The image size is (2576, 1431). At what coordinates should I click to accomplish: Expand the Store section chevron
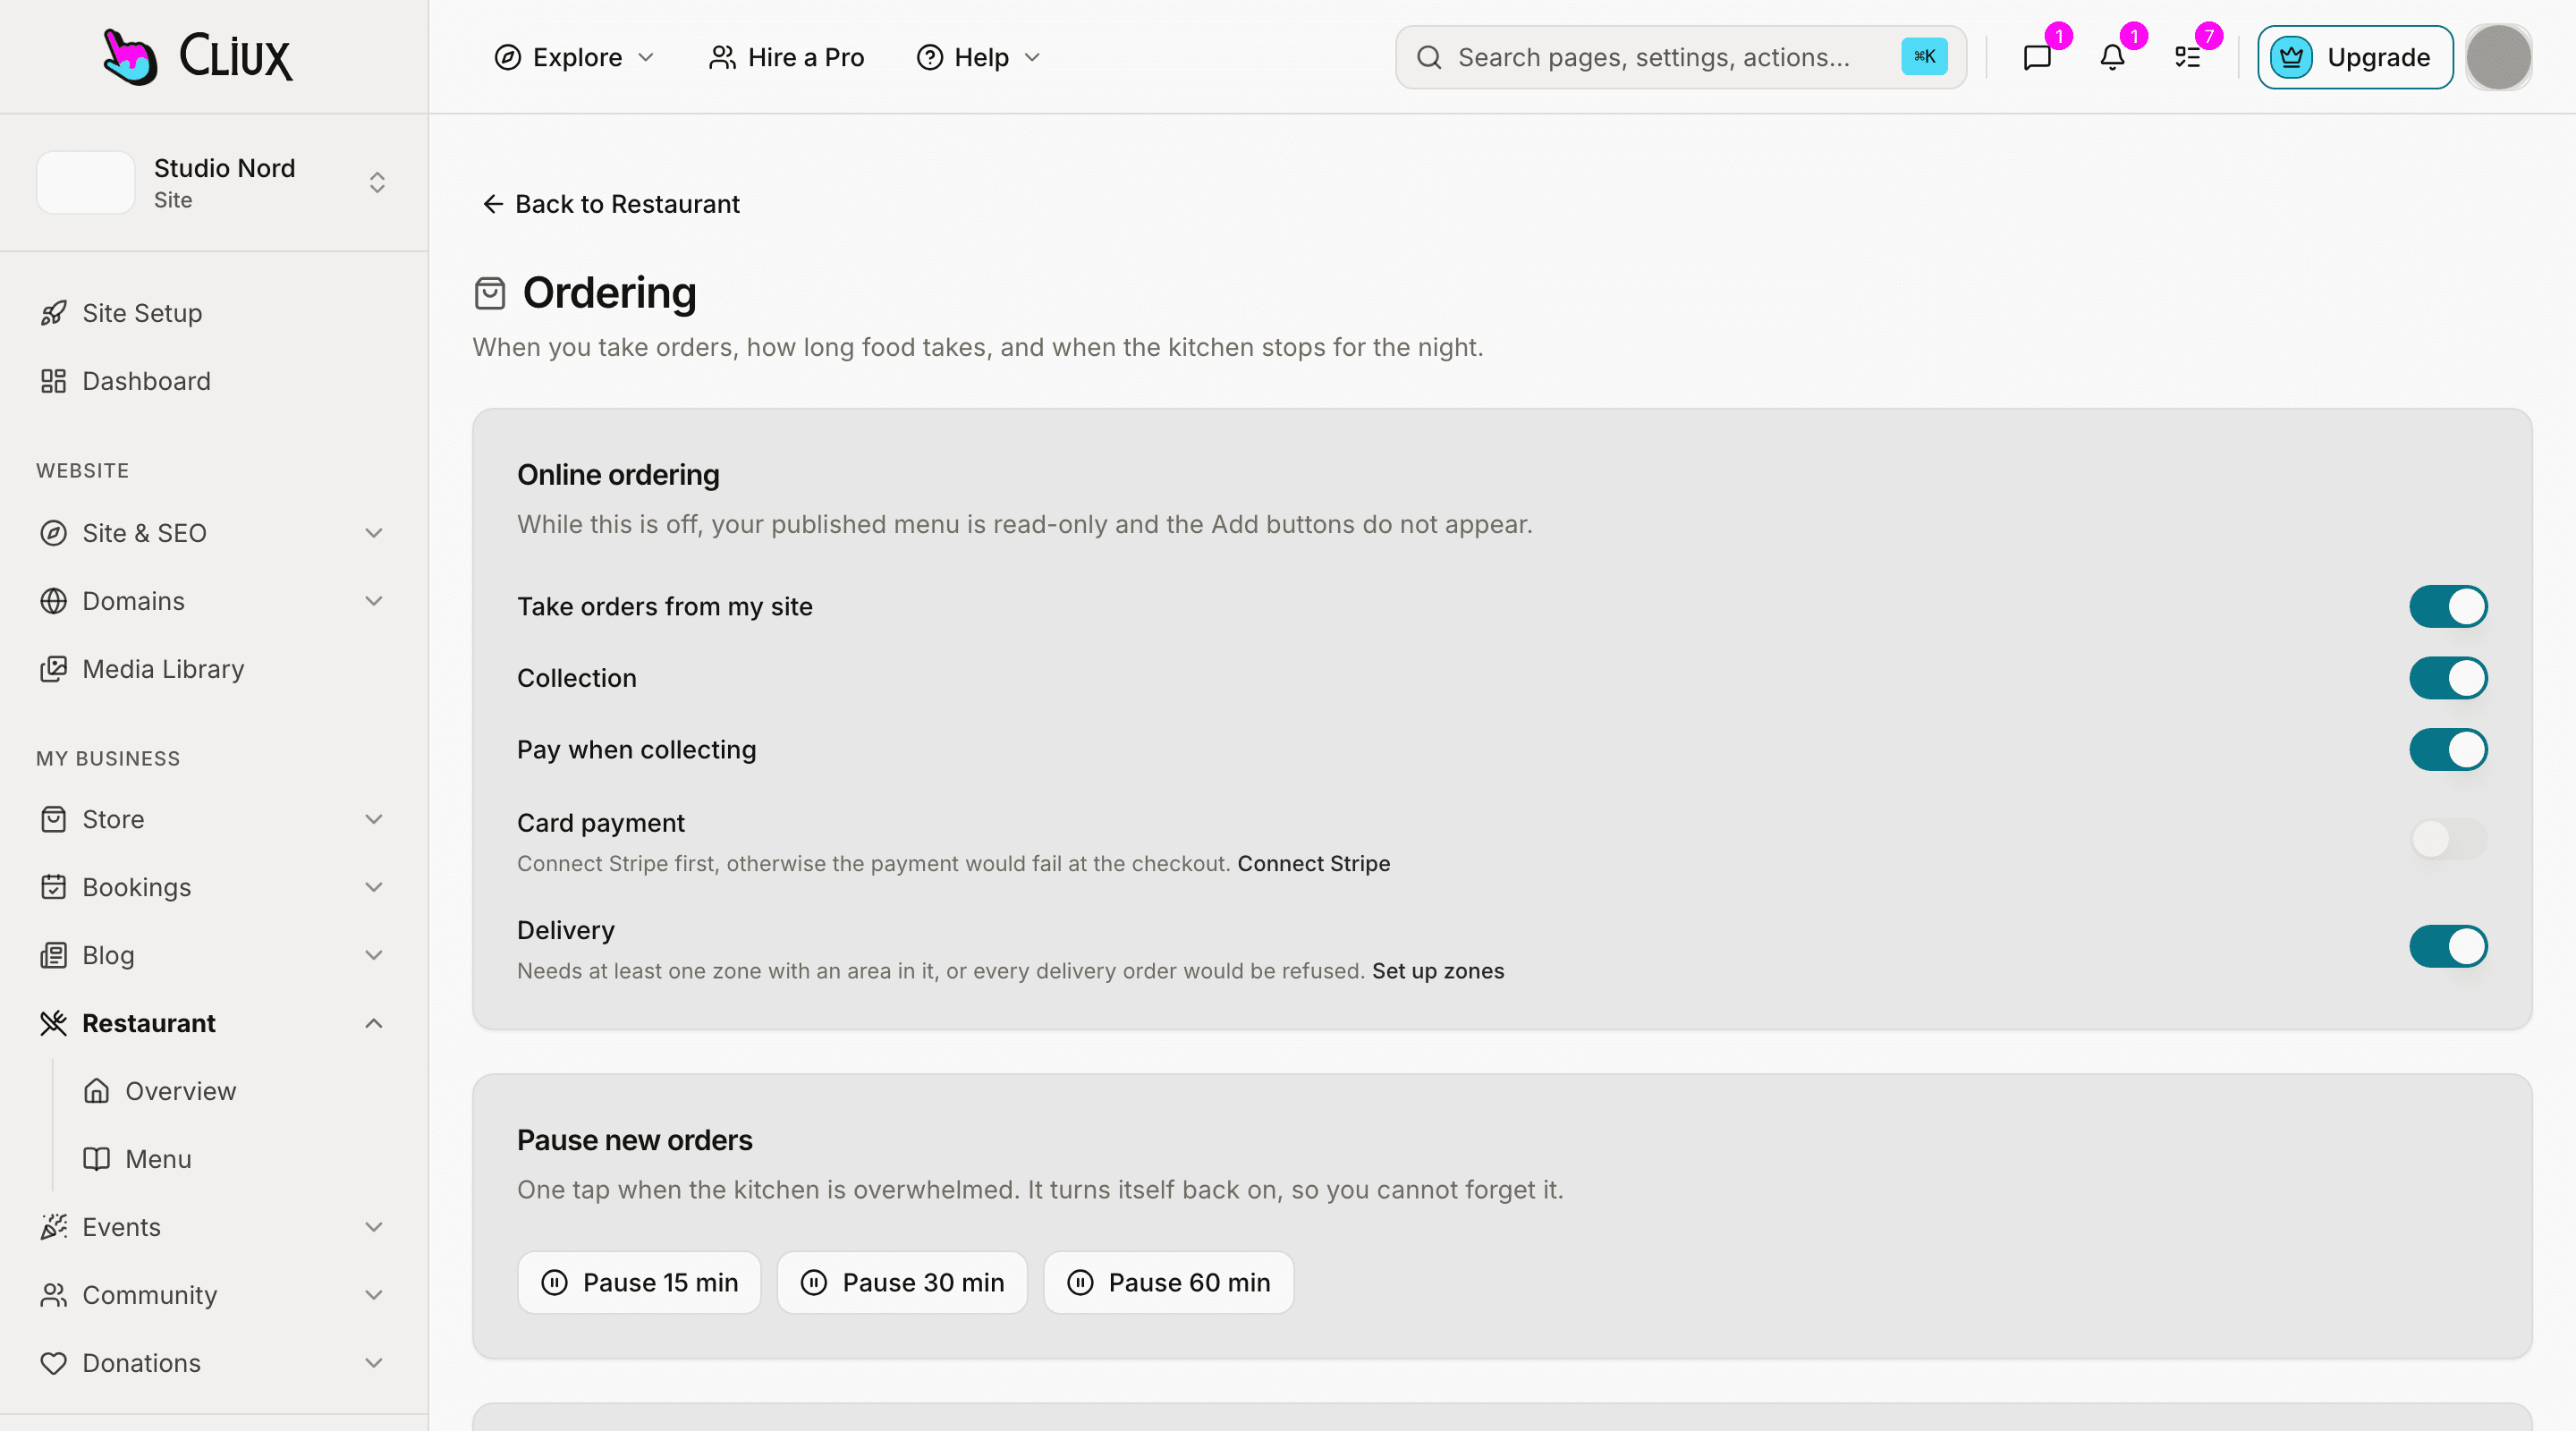tap(373, 819)
